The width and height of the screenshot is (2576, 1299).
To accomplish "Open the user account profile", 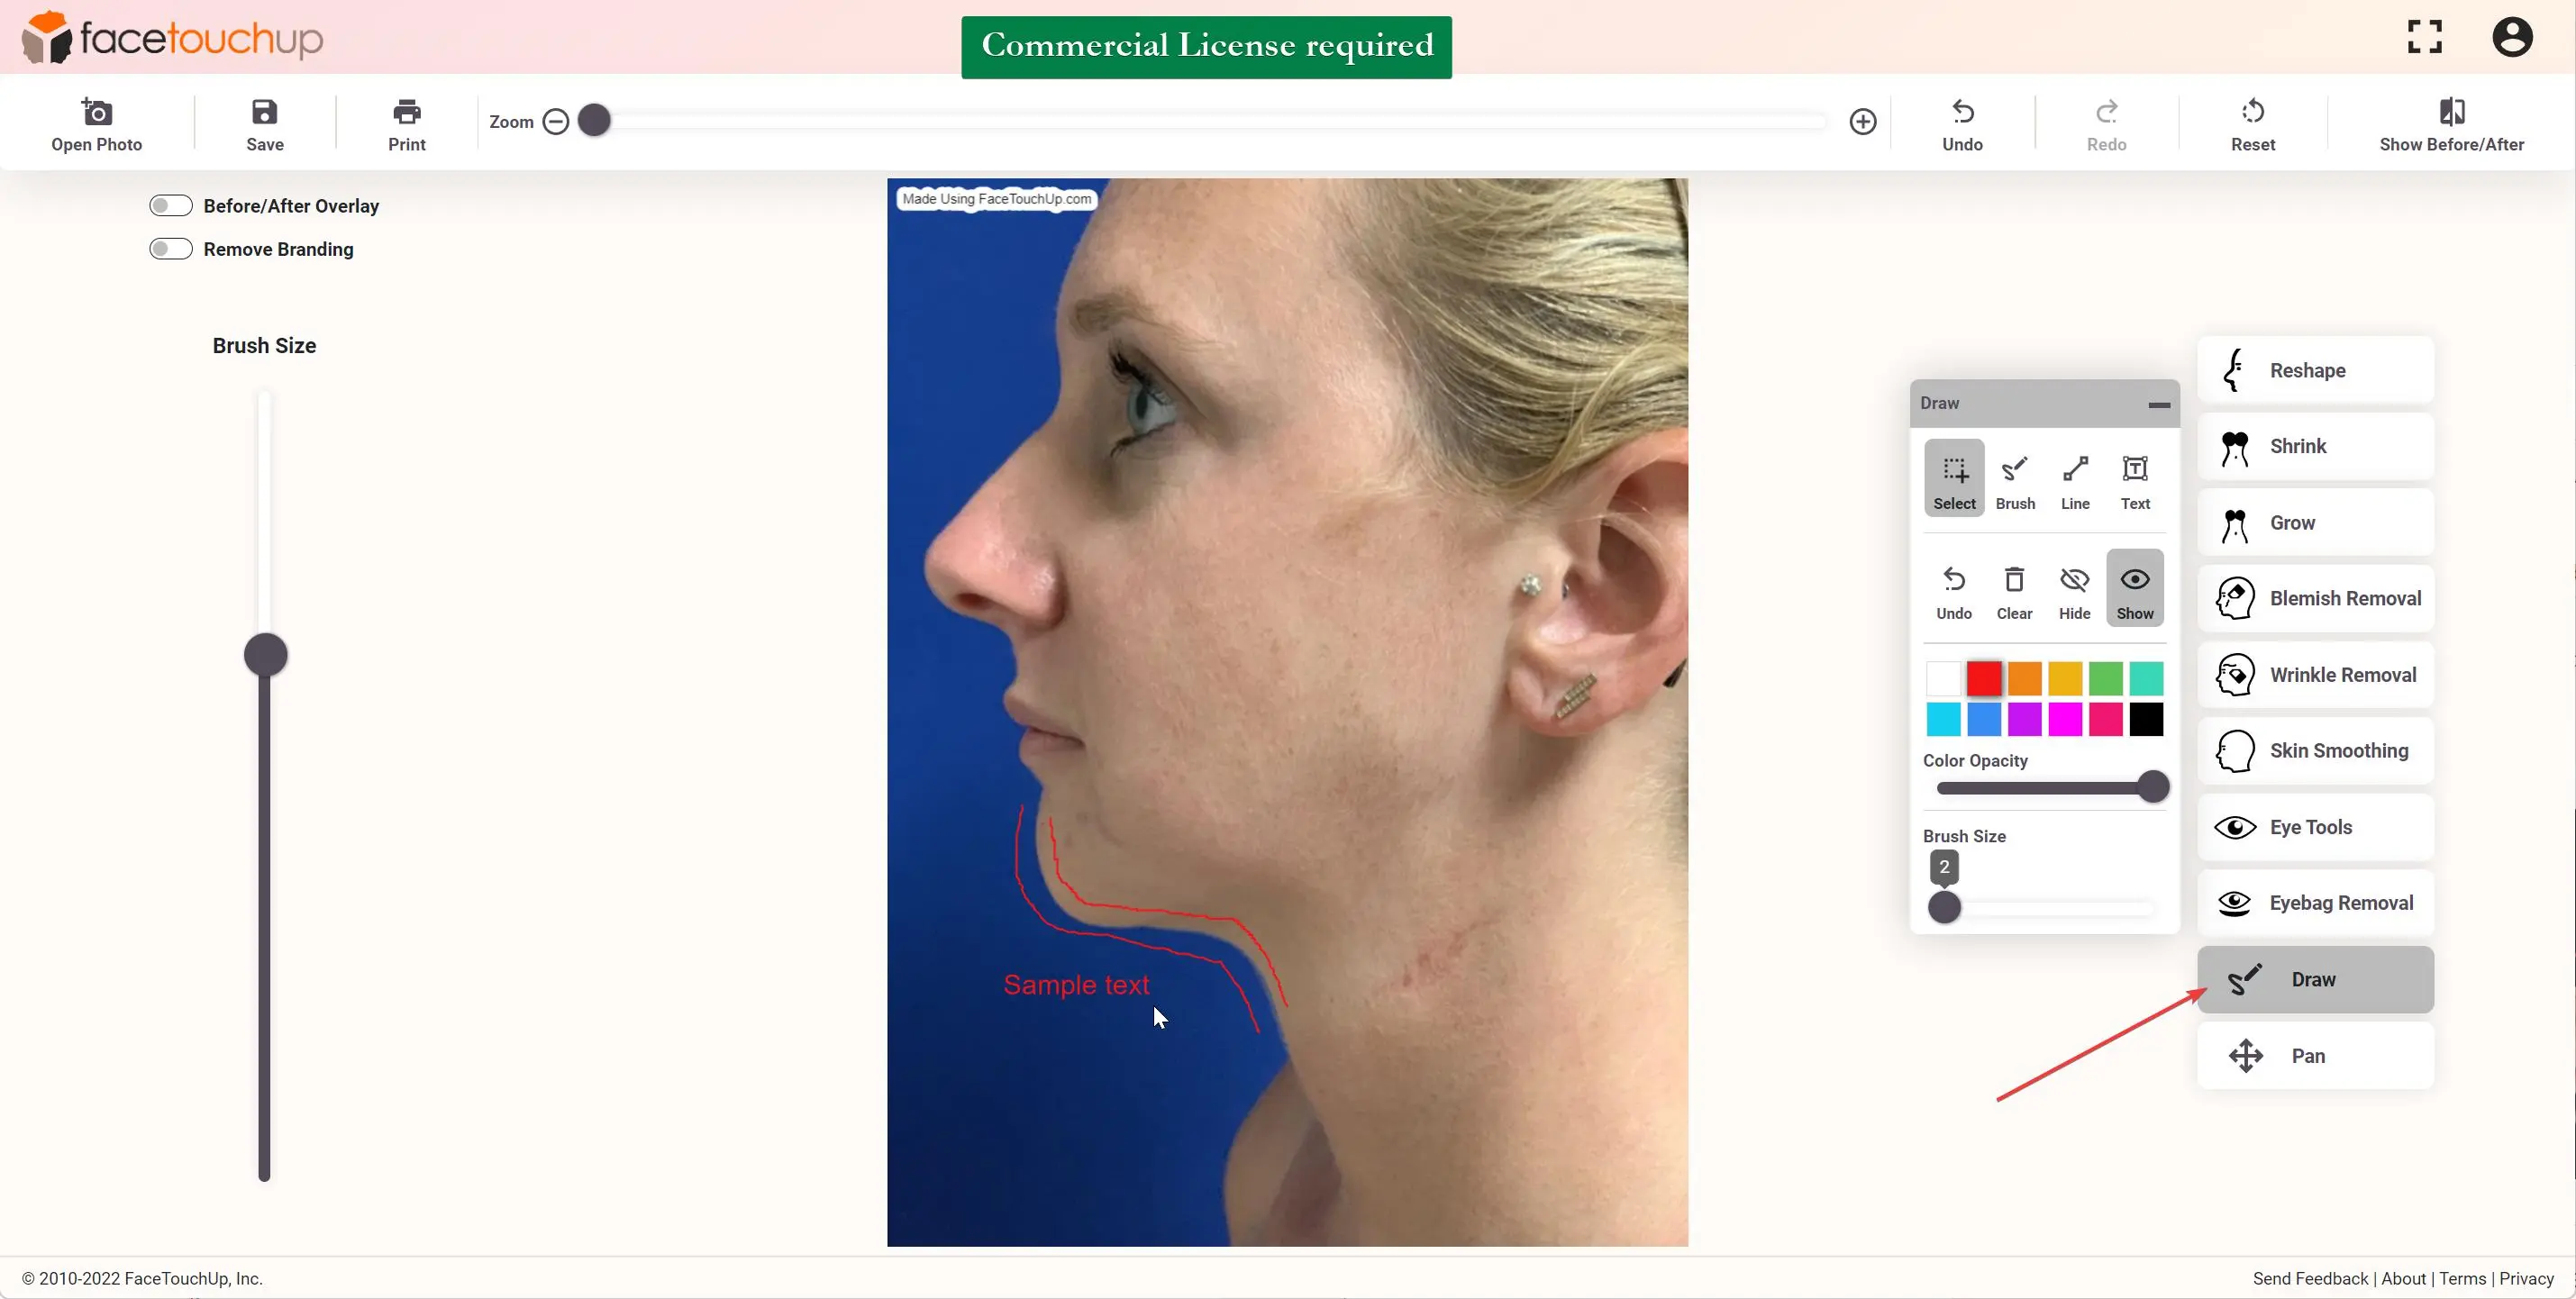I will tap(2513, 37).
